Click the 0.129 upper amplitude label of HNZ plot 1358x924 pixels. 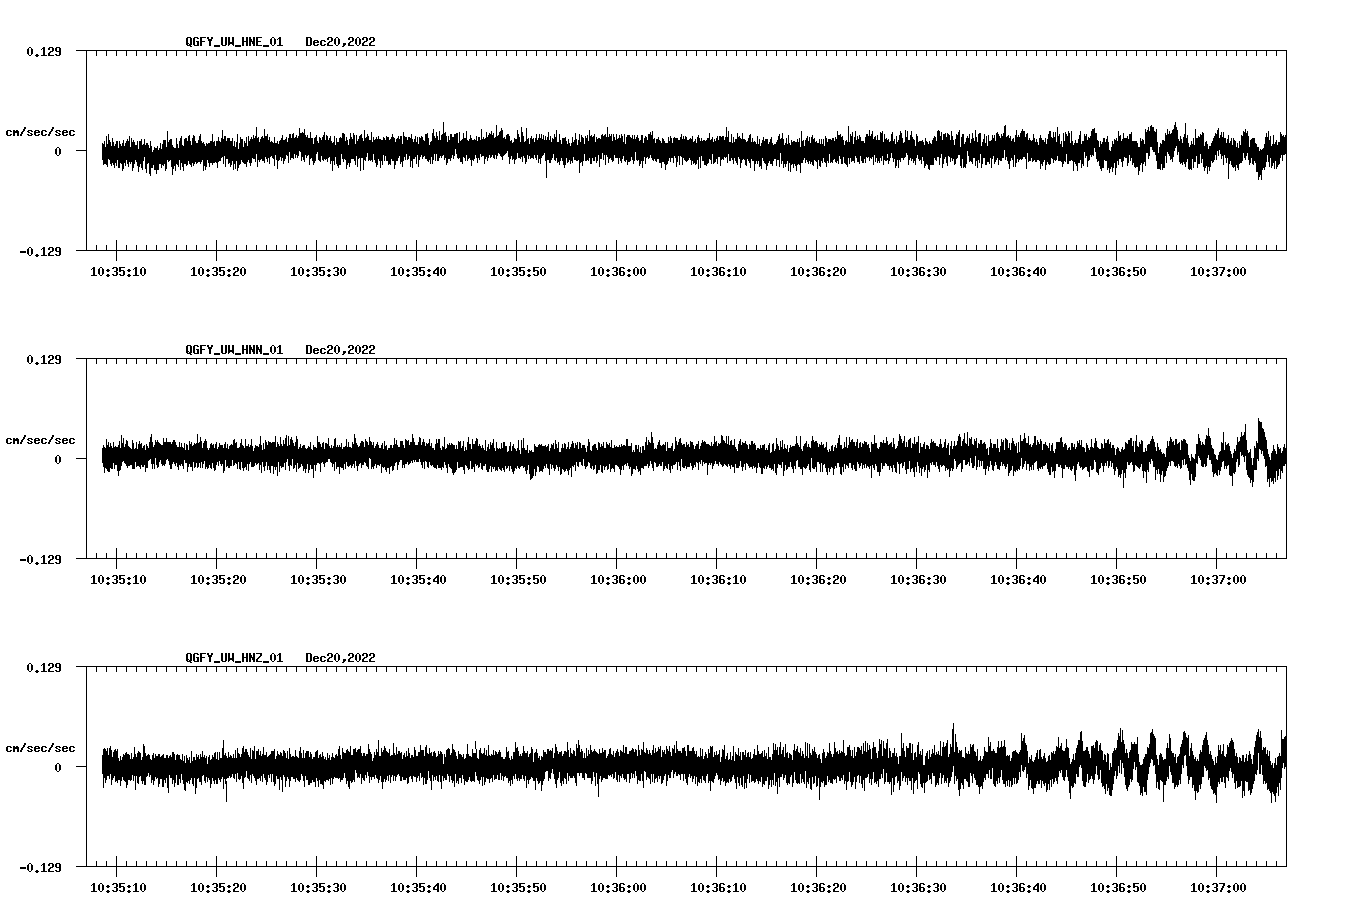point(43,667)
